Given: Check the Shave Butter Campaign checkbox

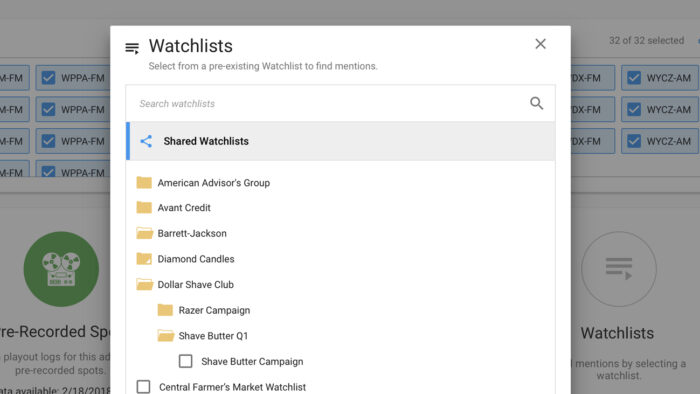Looking at the screenshot, I should pos(185,361).
